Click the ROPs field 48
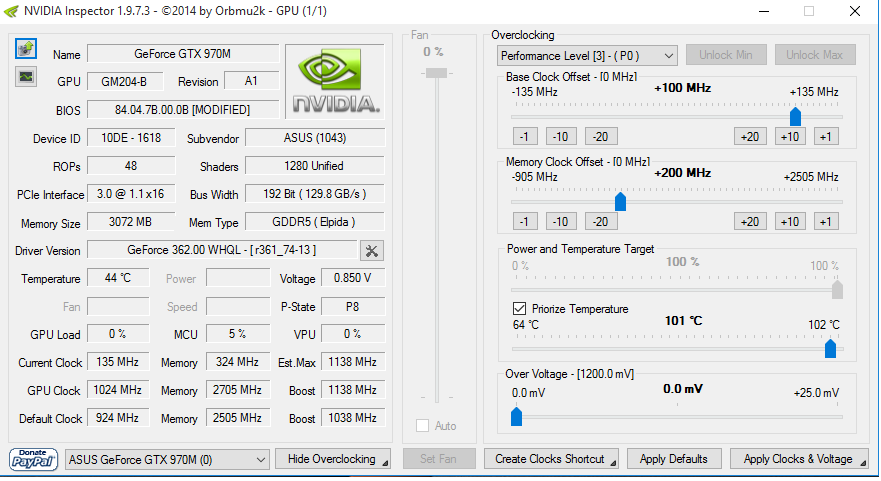The image size is (881, 481). (x=131, y=166)
